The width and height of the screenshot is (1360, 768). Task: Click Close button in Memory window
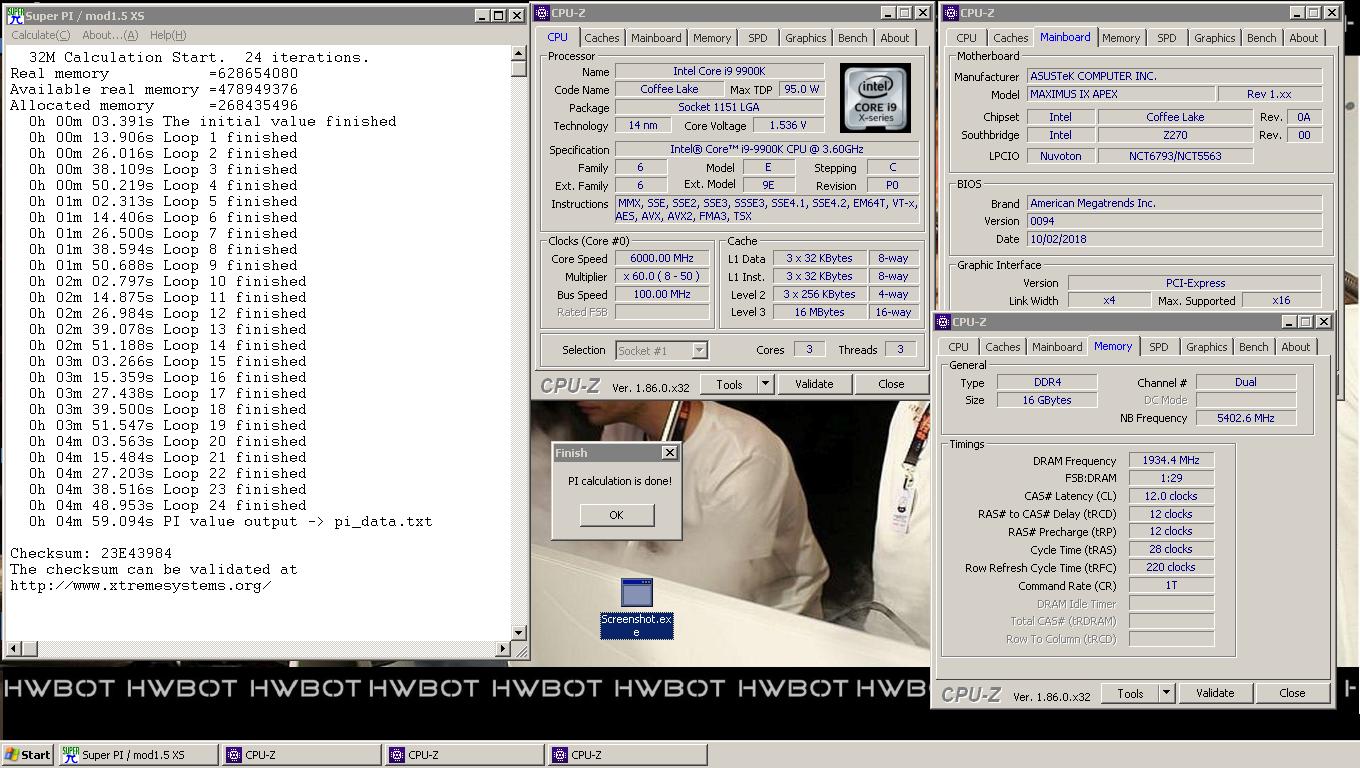coord(1292,693)
